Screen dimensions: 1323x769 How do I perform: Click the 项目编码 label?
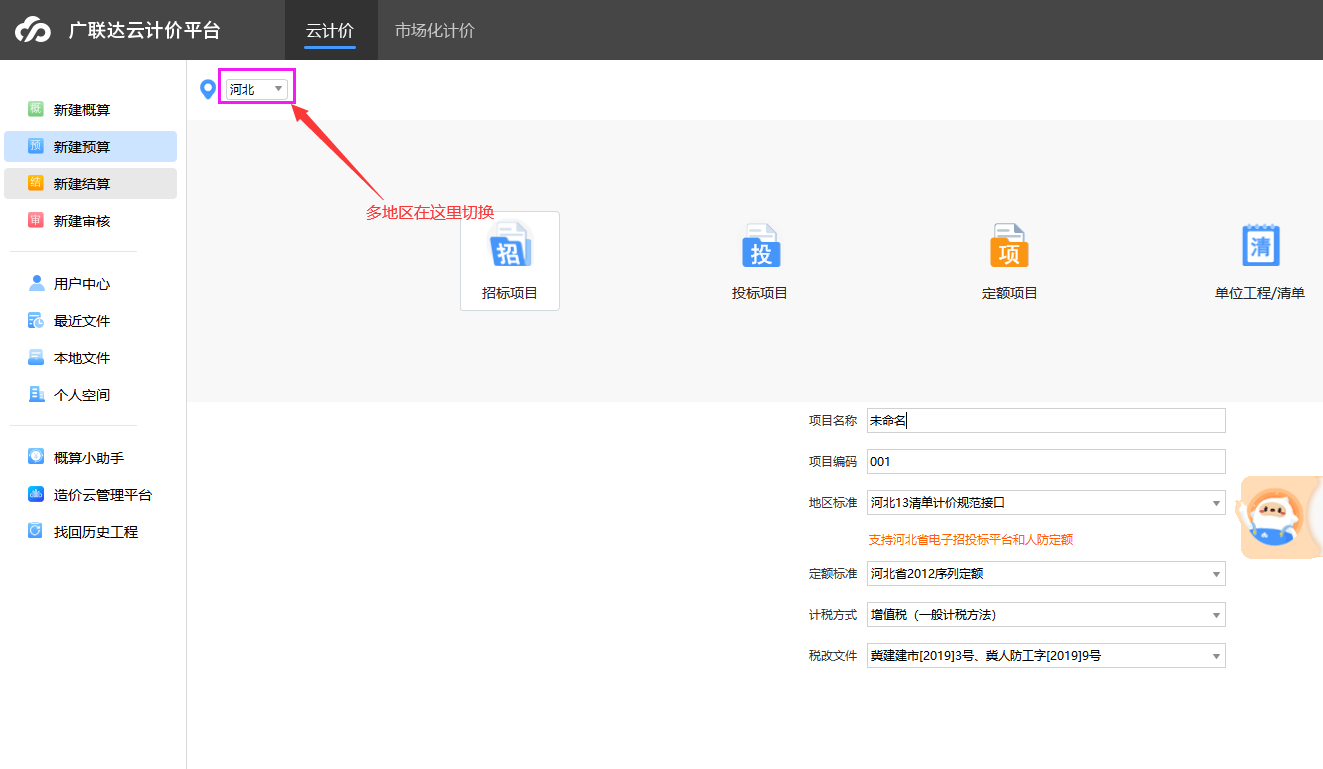[833, 461]
